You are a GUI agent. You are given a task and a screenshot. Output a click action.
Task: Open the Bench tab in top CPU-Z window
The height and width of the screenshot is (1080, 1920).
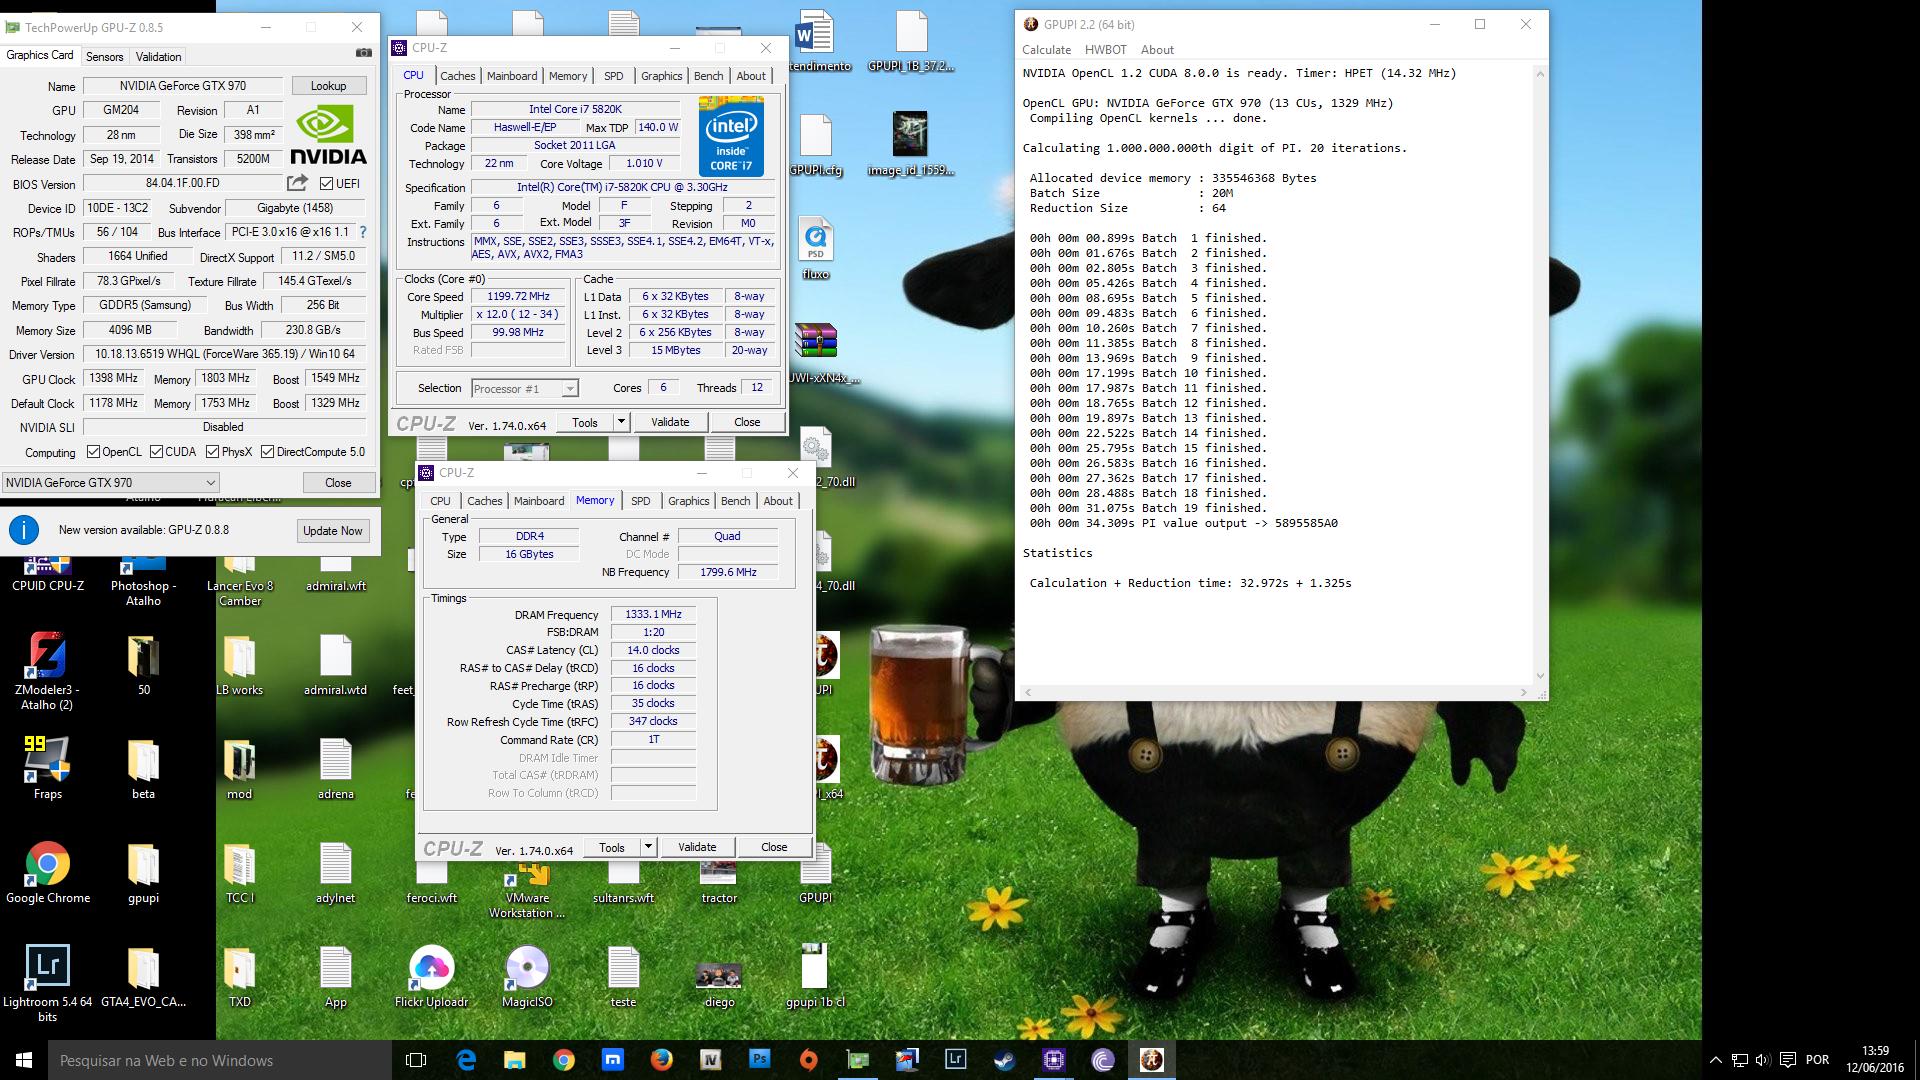pyautogui.click(x=708, y=76)
